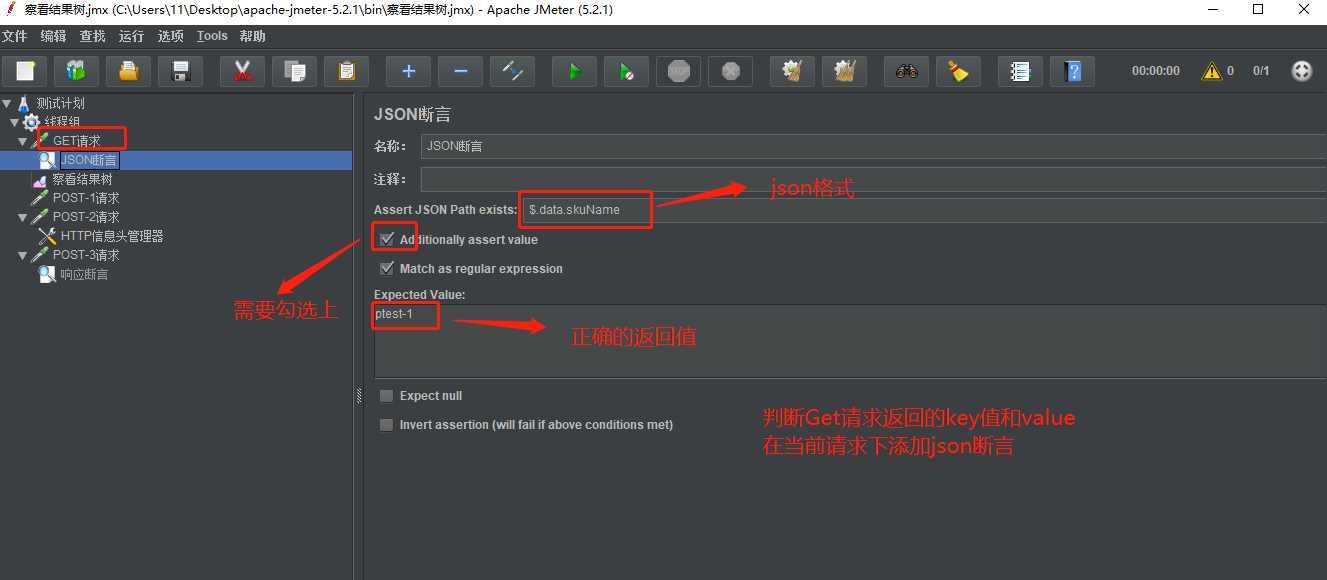
Task: Open the 帮助 menu
Action: tap(253, 36)
